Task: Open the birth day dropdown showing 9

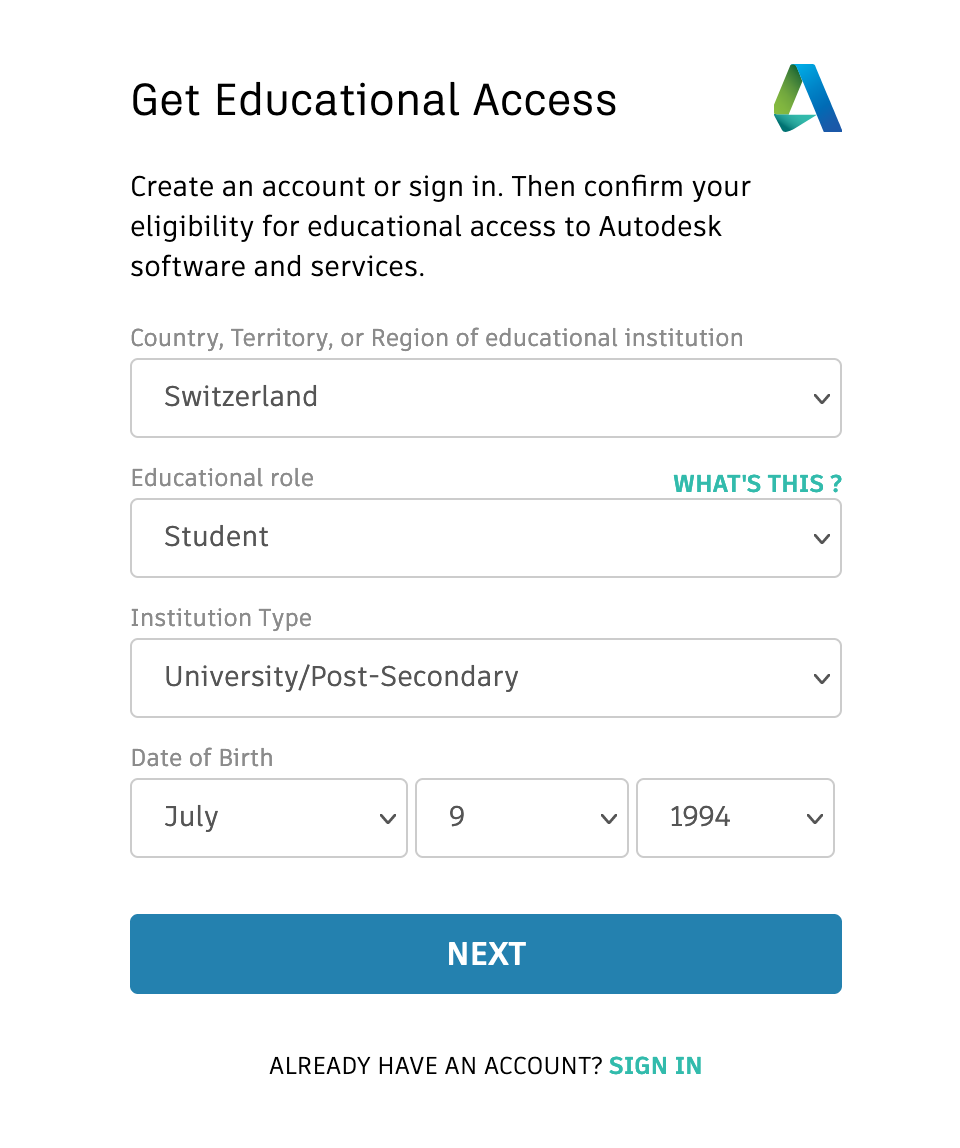Action: (x=521, y=818)
